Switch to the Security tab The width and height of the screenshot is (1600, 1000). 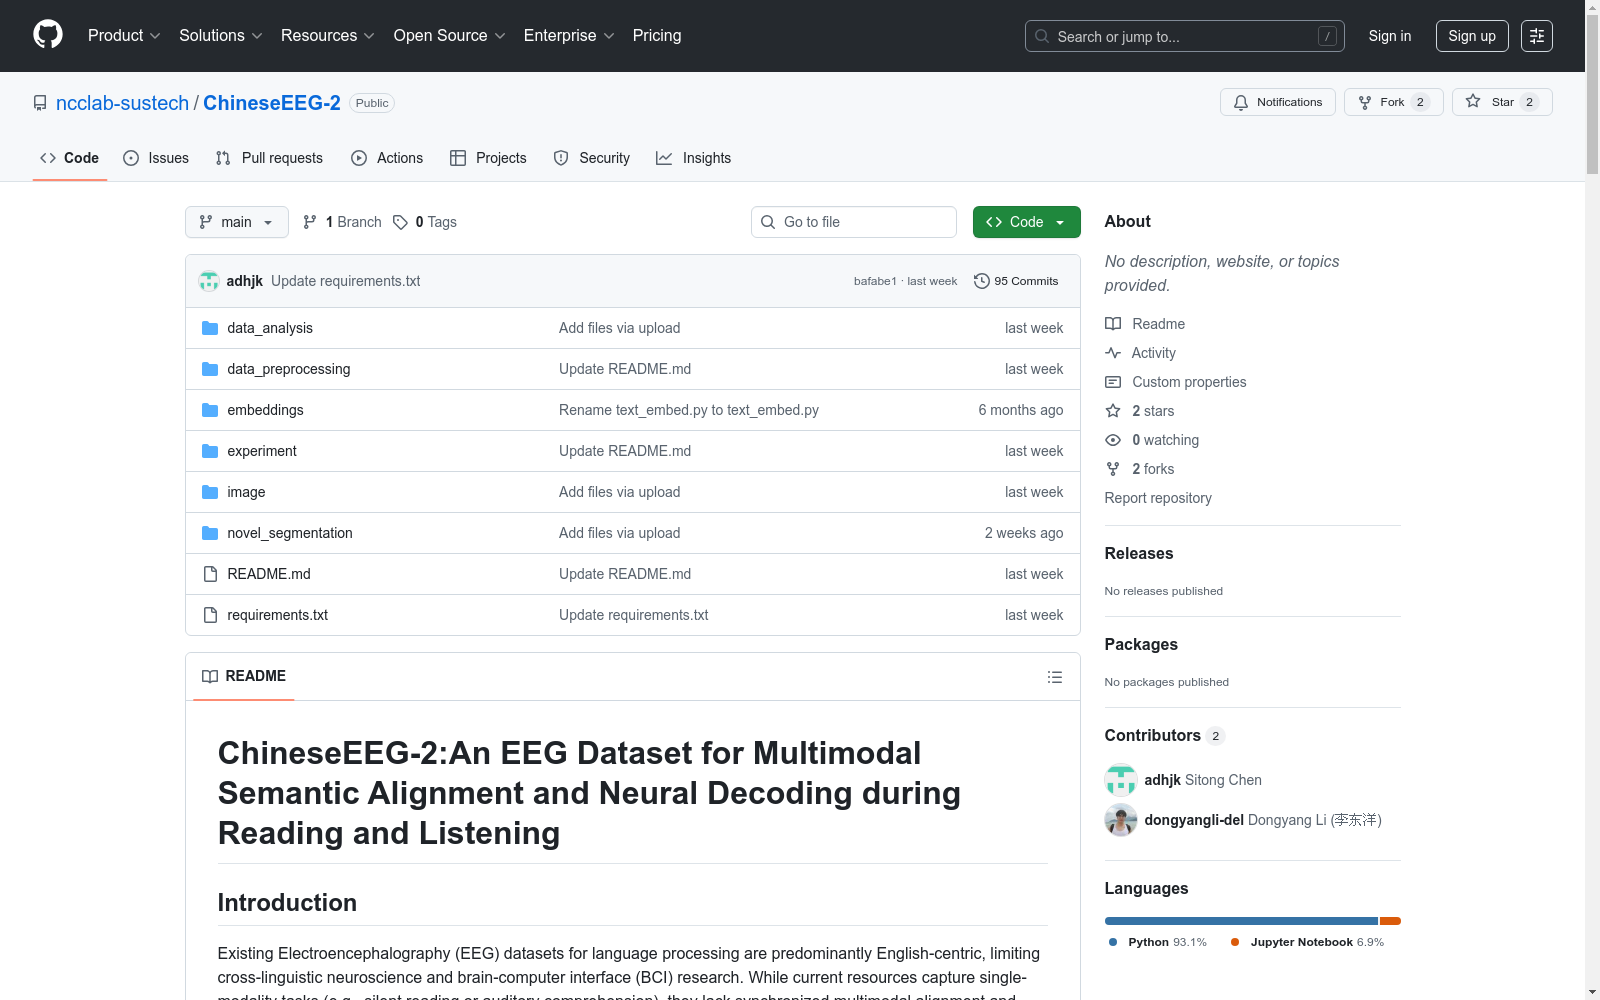tap(592, 158)
